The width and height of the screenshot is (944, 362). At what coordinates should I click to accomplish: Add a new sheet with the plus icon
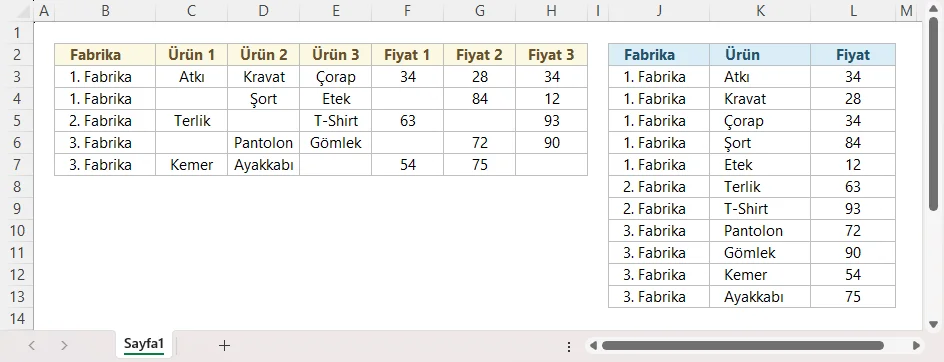click(x=224, y=346)
